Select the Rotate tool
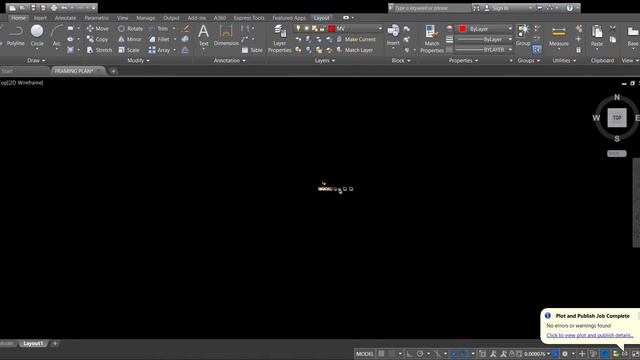This screenshot has height=360, width=640. pyautogui.click(x=130, y=29)
